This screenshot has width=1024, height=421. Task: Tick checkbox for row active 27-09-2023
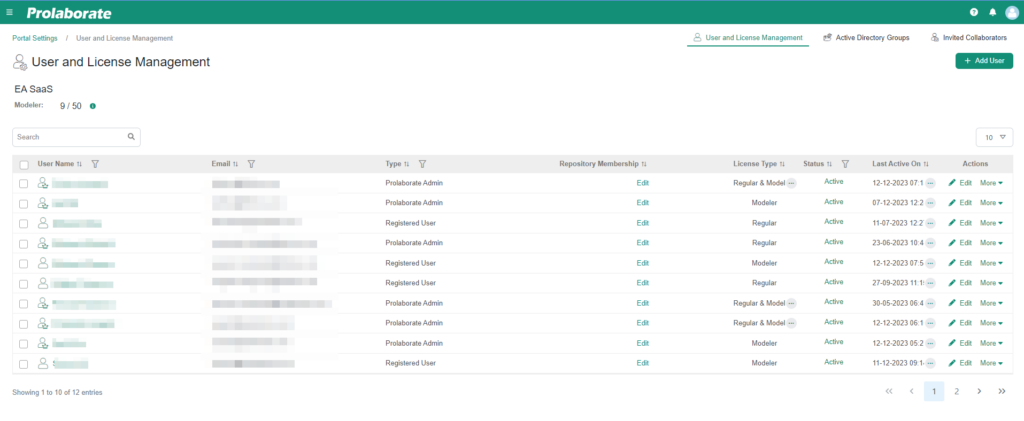tap(24, 284)
